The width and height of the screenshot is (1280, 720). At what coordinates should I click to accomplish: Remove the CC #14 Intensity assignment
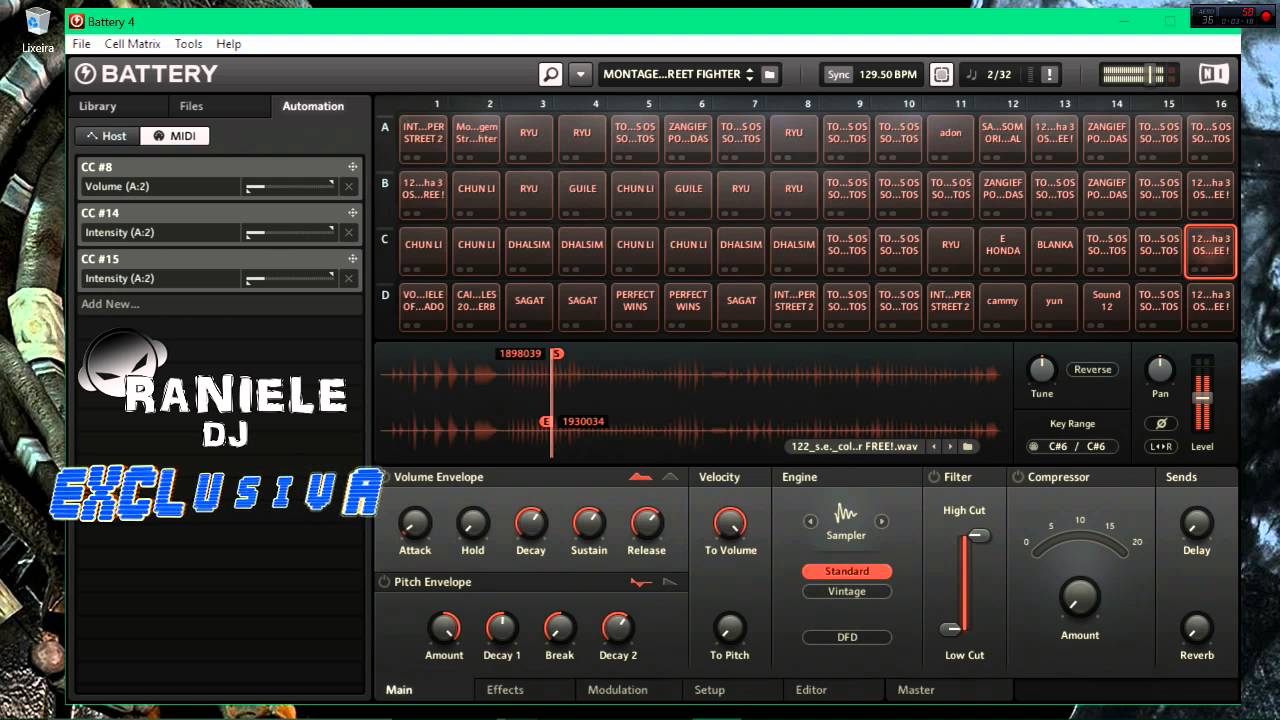[349, 233]
